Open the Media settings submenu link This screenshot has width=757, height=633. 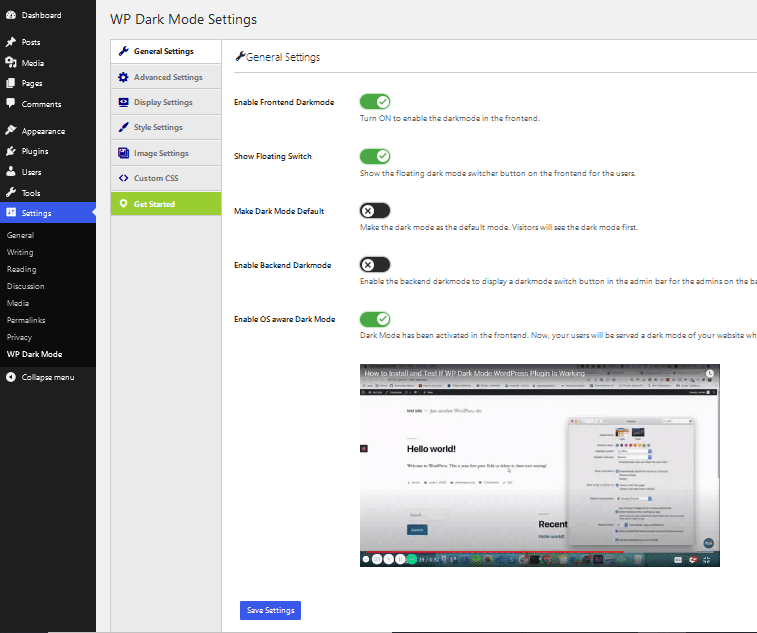pos(18,303)
